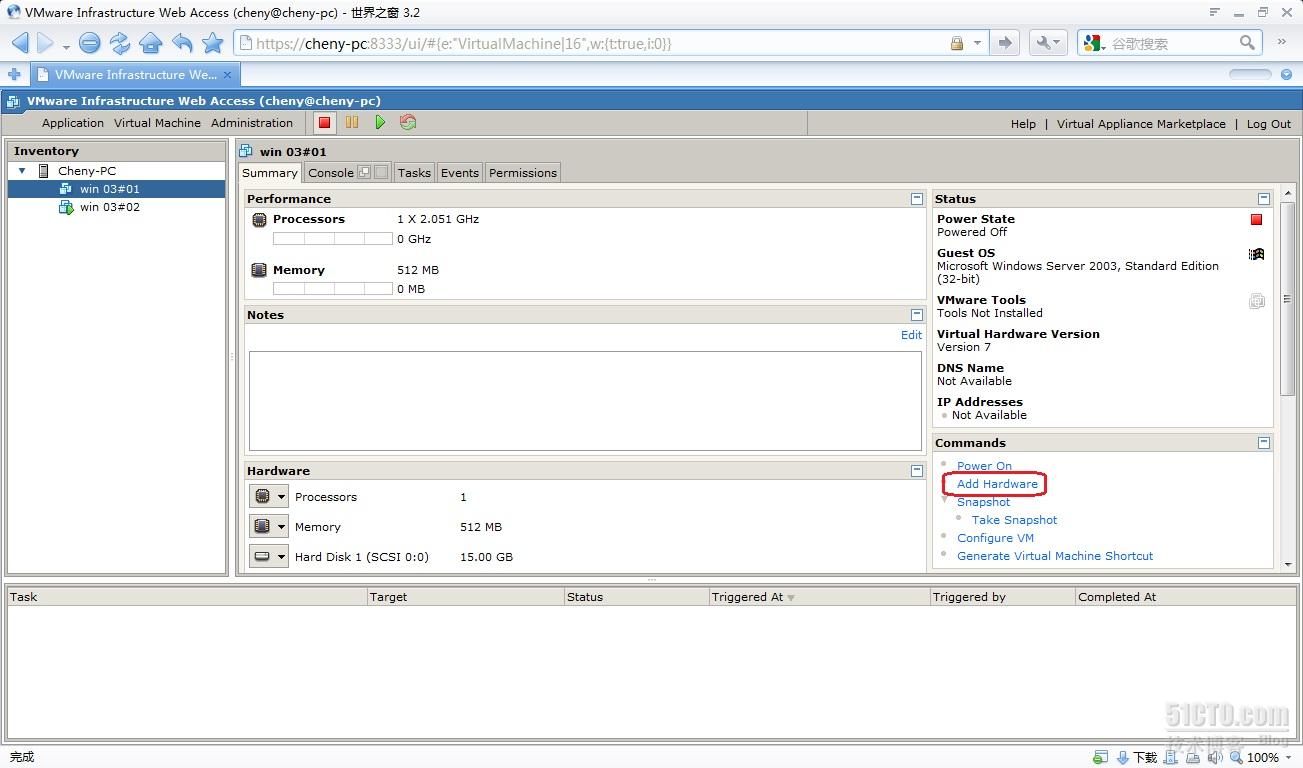
Task: Open the browser navigation history dropdown arrow
Action: [66, 46]
